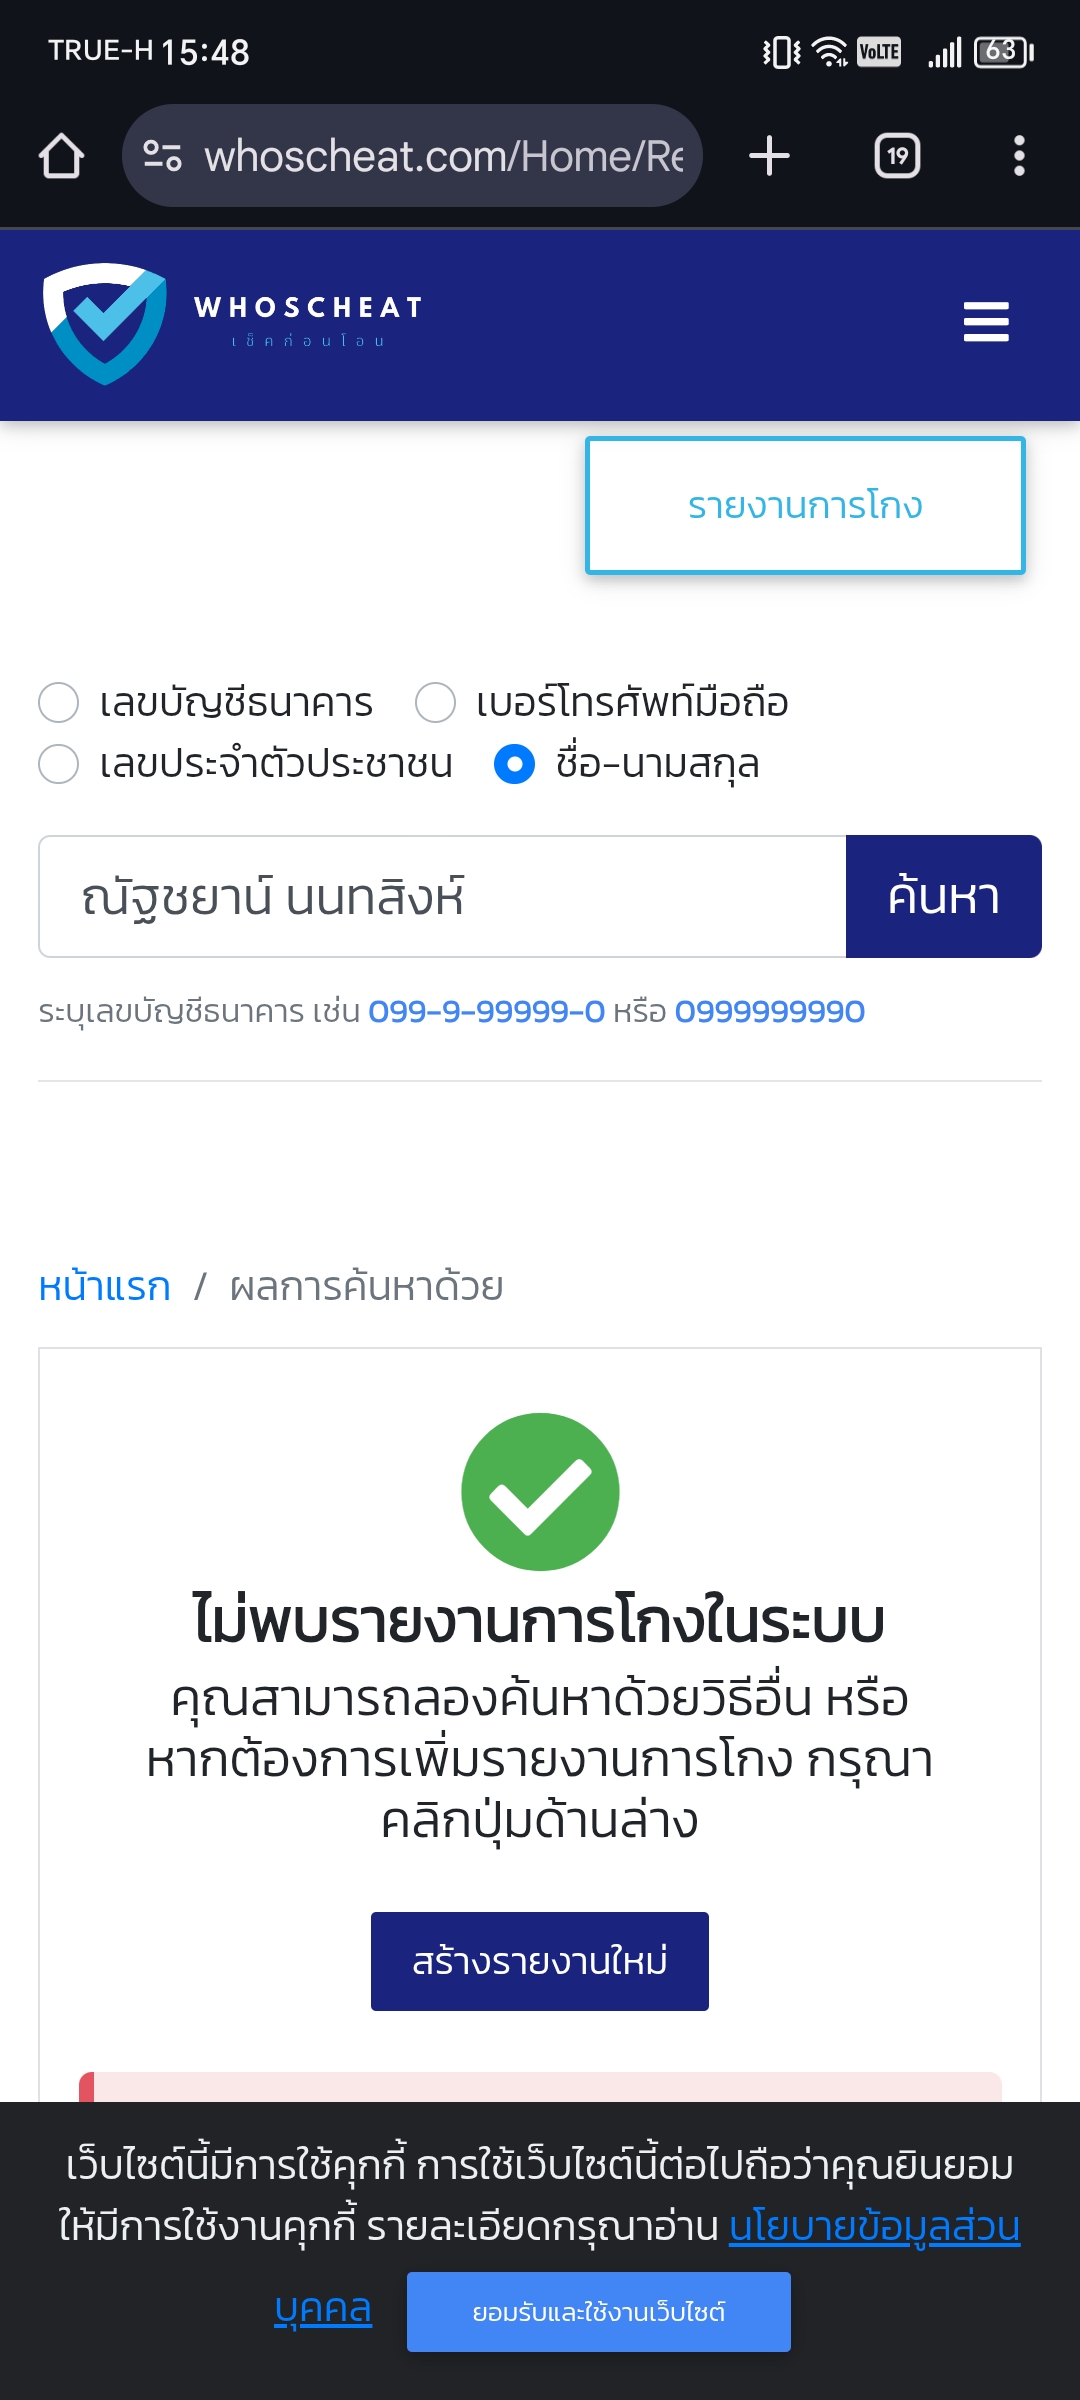The width and height of the screenshot is (1080, 2400).
Task: Select เลขบัญชีธนาคาร radio option
Action: (58, 702)
